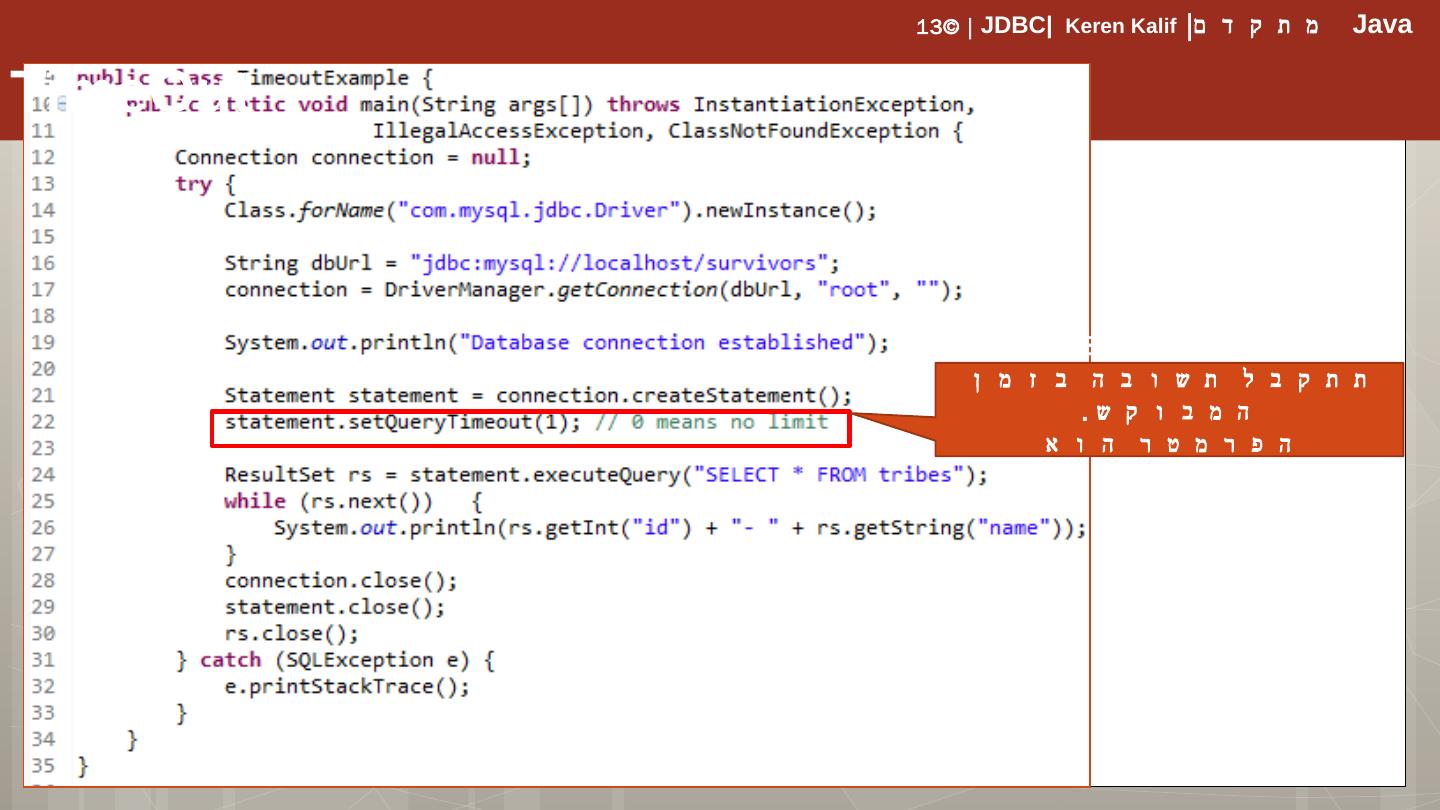Select line number 24 in the gutter
This screenshot has height=810, width=1440.
coord(43,475)
